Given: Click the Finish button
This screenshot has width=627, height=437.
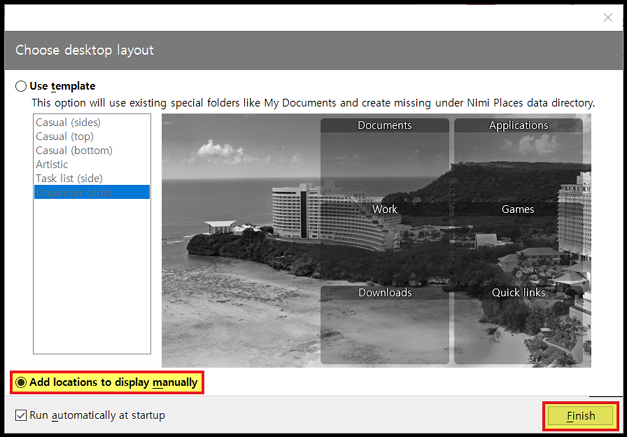Looking at the screenshot, I should click(580, 416).
